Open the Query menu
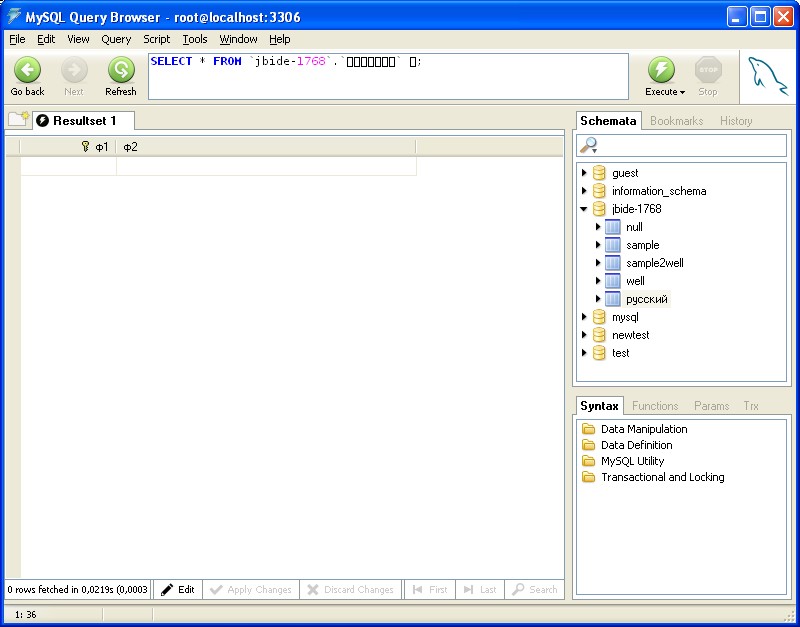 click(x=116, y=39)
